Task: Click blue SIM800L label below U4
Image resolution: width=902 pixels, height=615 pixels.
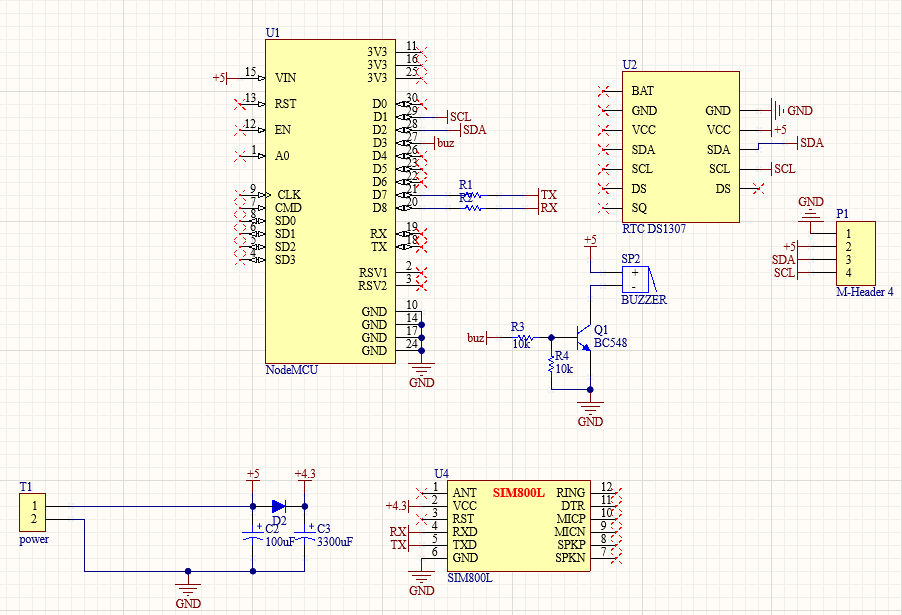Action: coord(470,578)
